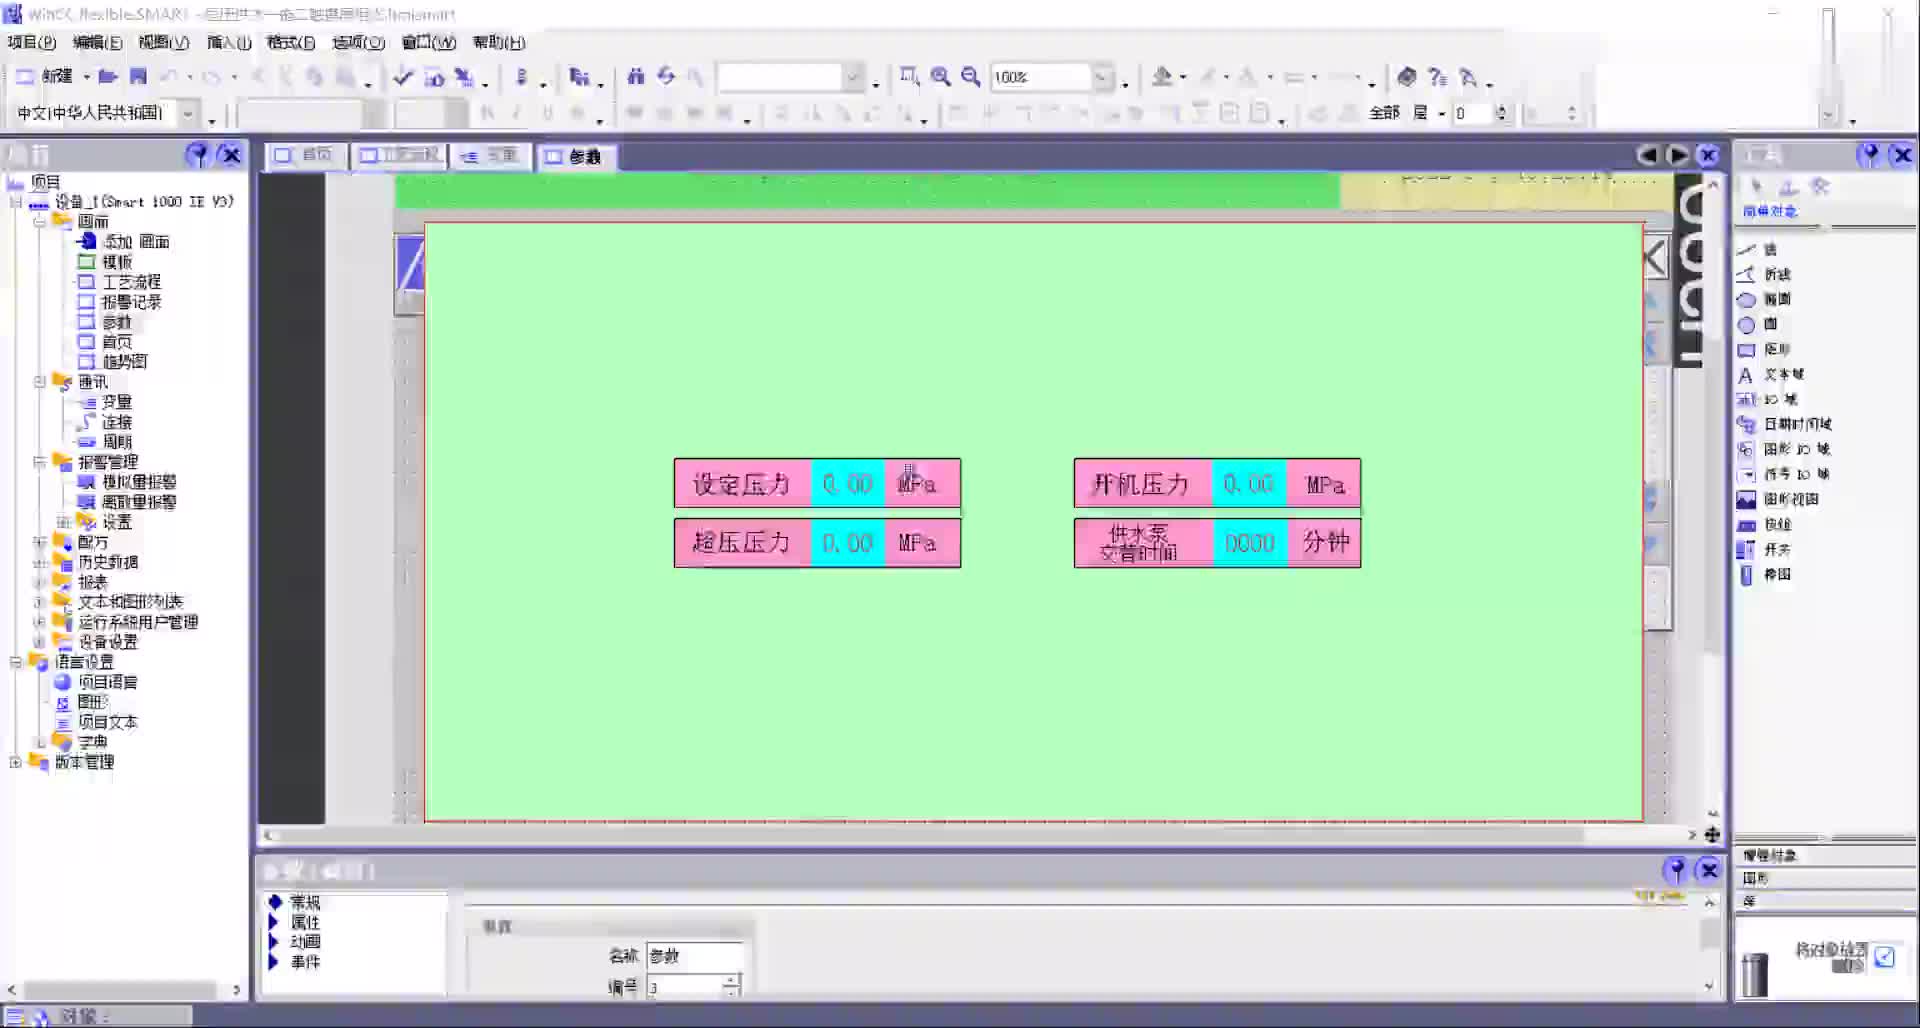This screenshot has width=1920, height=1028.
Task: Collapse the 画面 folder in project tree
Action: click(x=40, y=221)
